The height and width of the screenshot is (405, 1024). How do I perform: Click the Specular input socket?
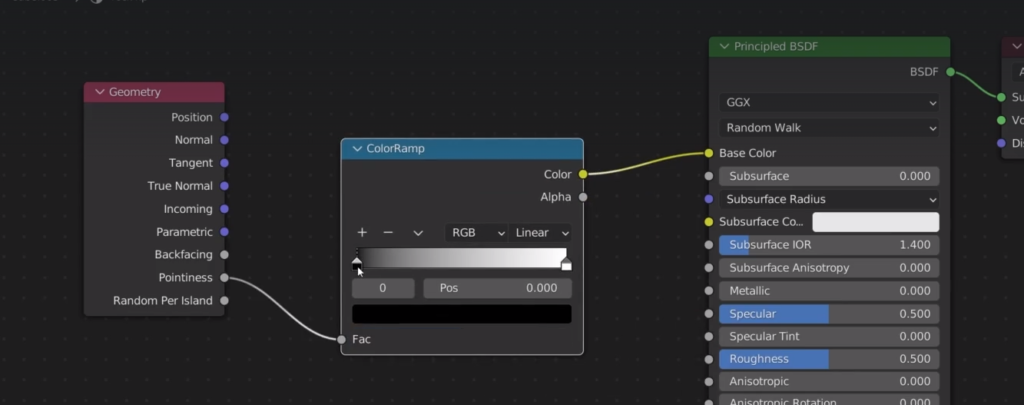click(709, 314)
